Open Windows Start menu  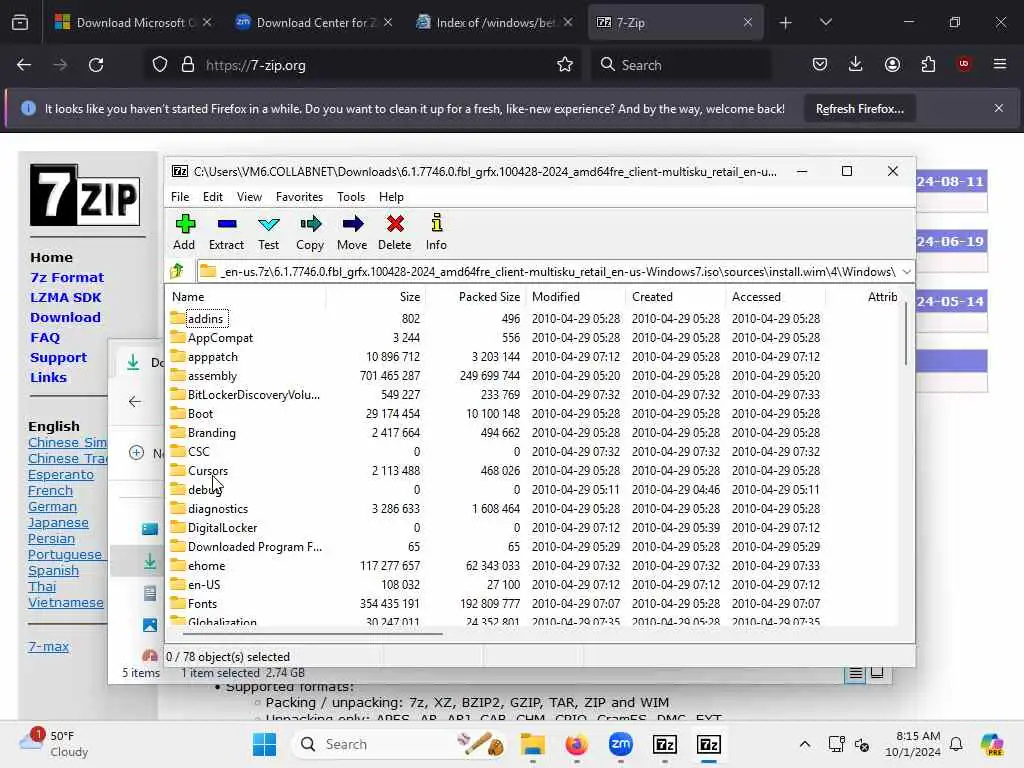(x=264, y=744)
